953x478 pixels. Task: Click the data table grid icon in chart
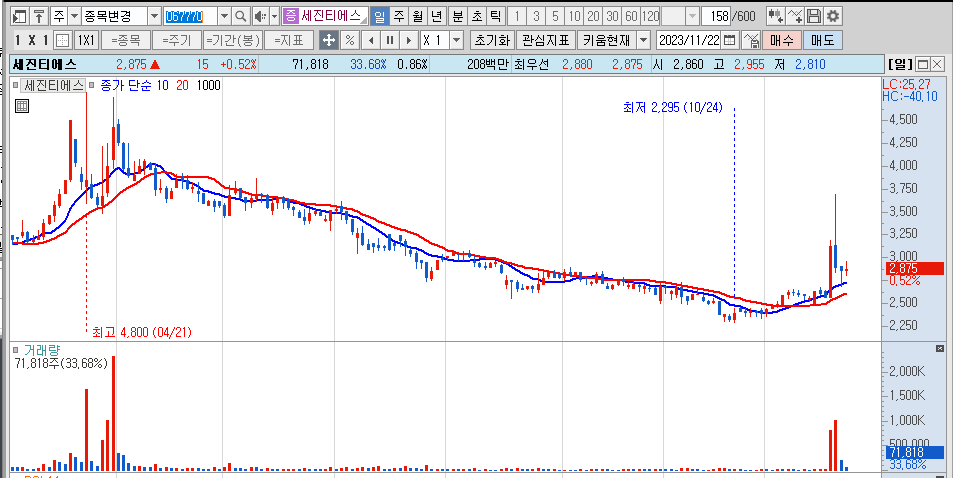point(21,106)
